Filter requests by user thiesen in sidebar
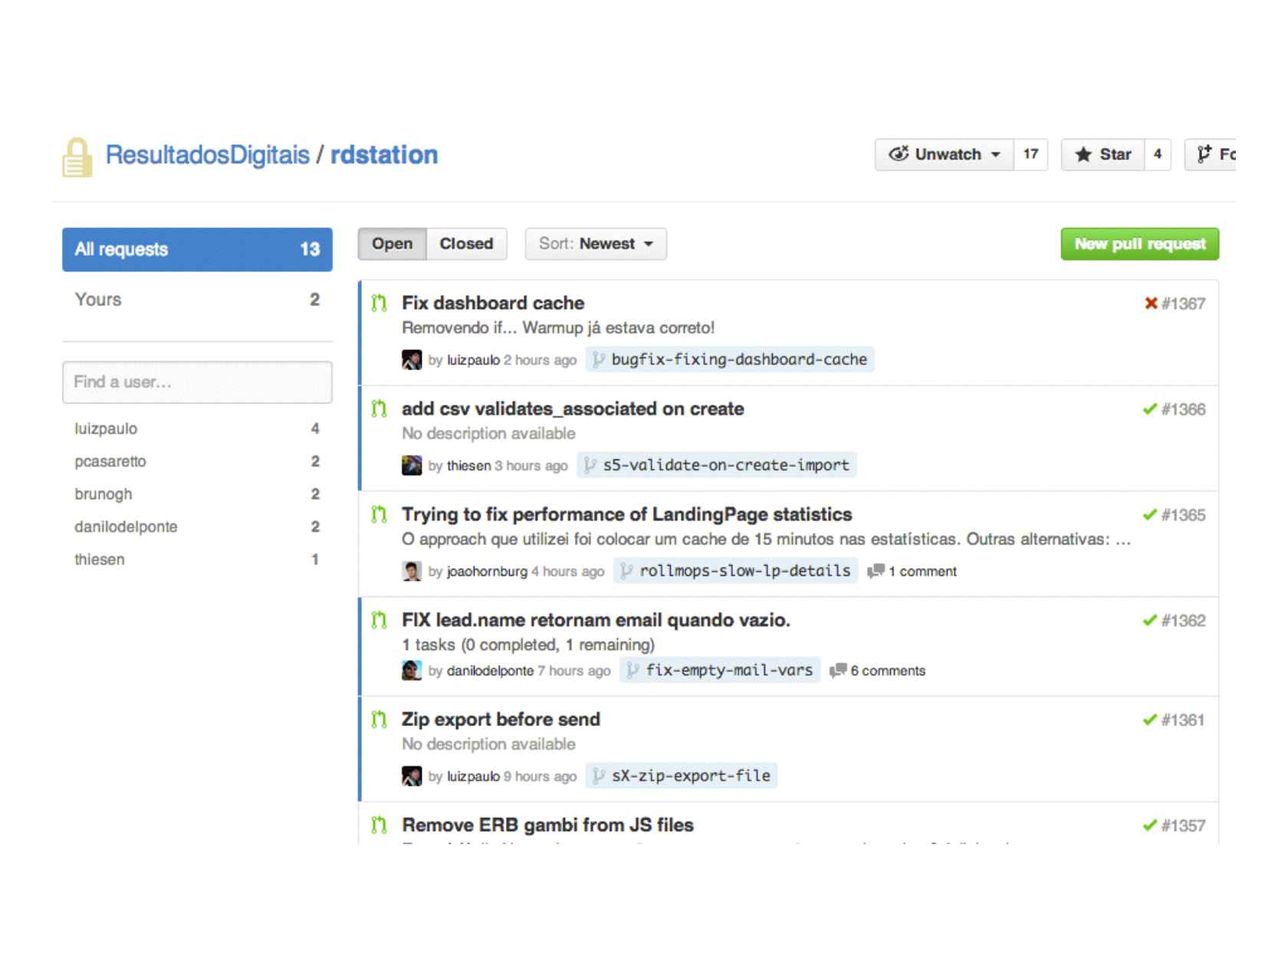 pos(99,560)
